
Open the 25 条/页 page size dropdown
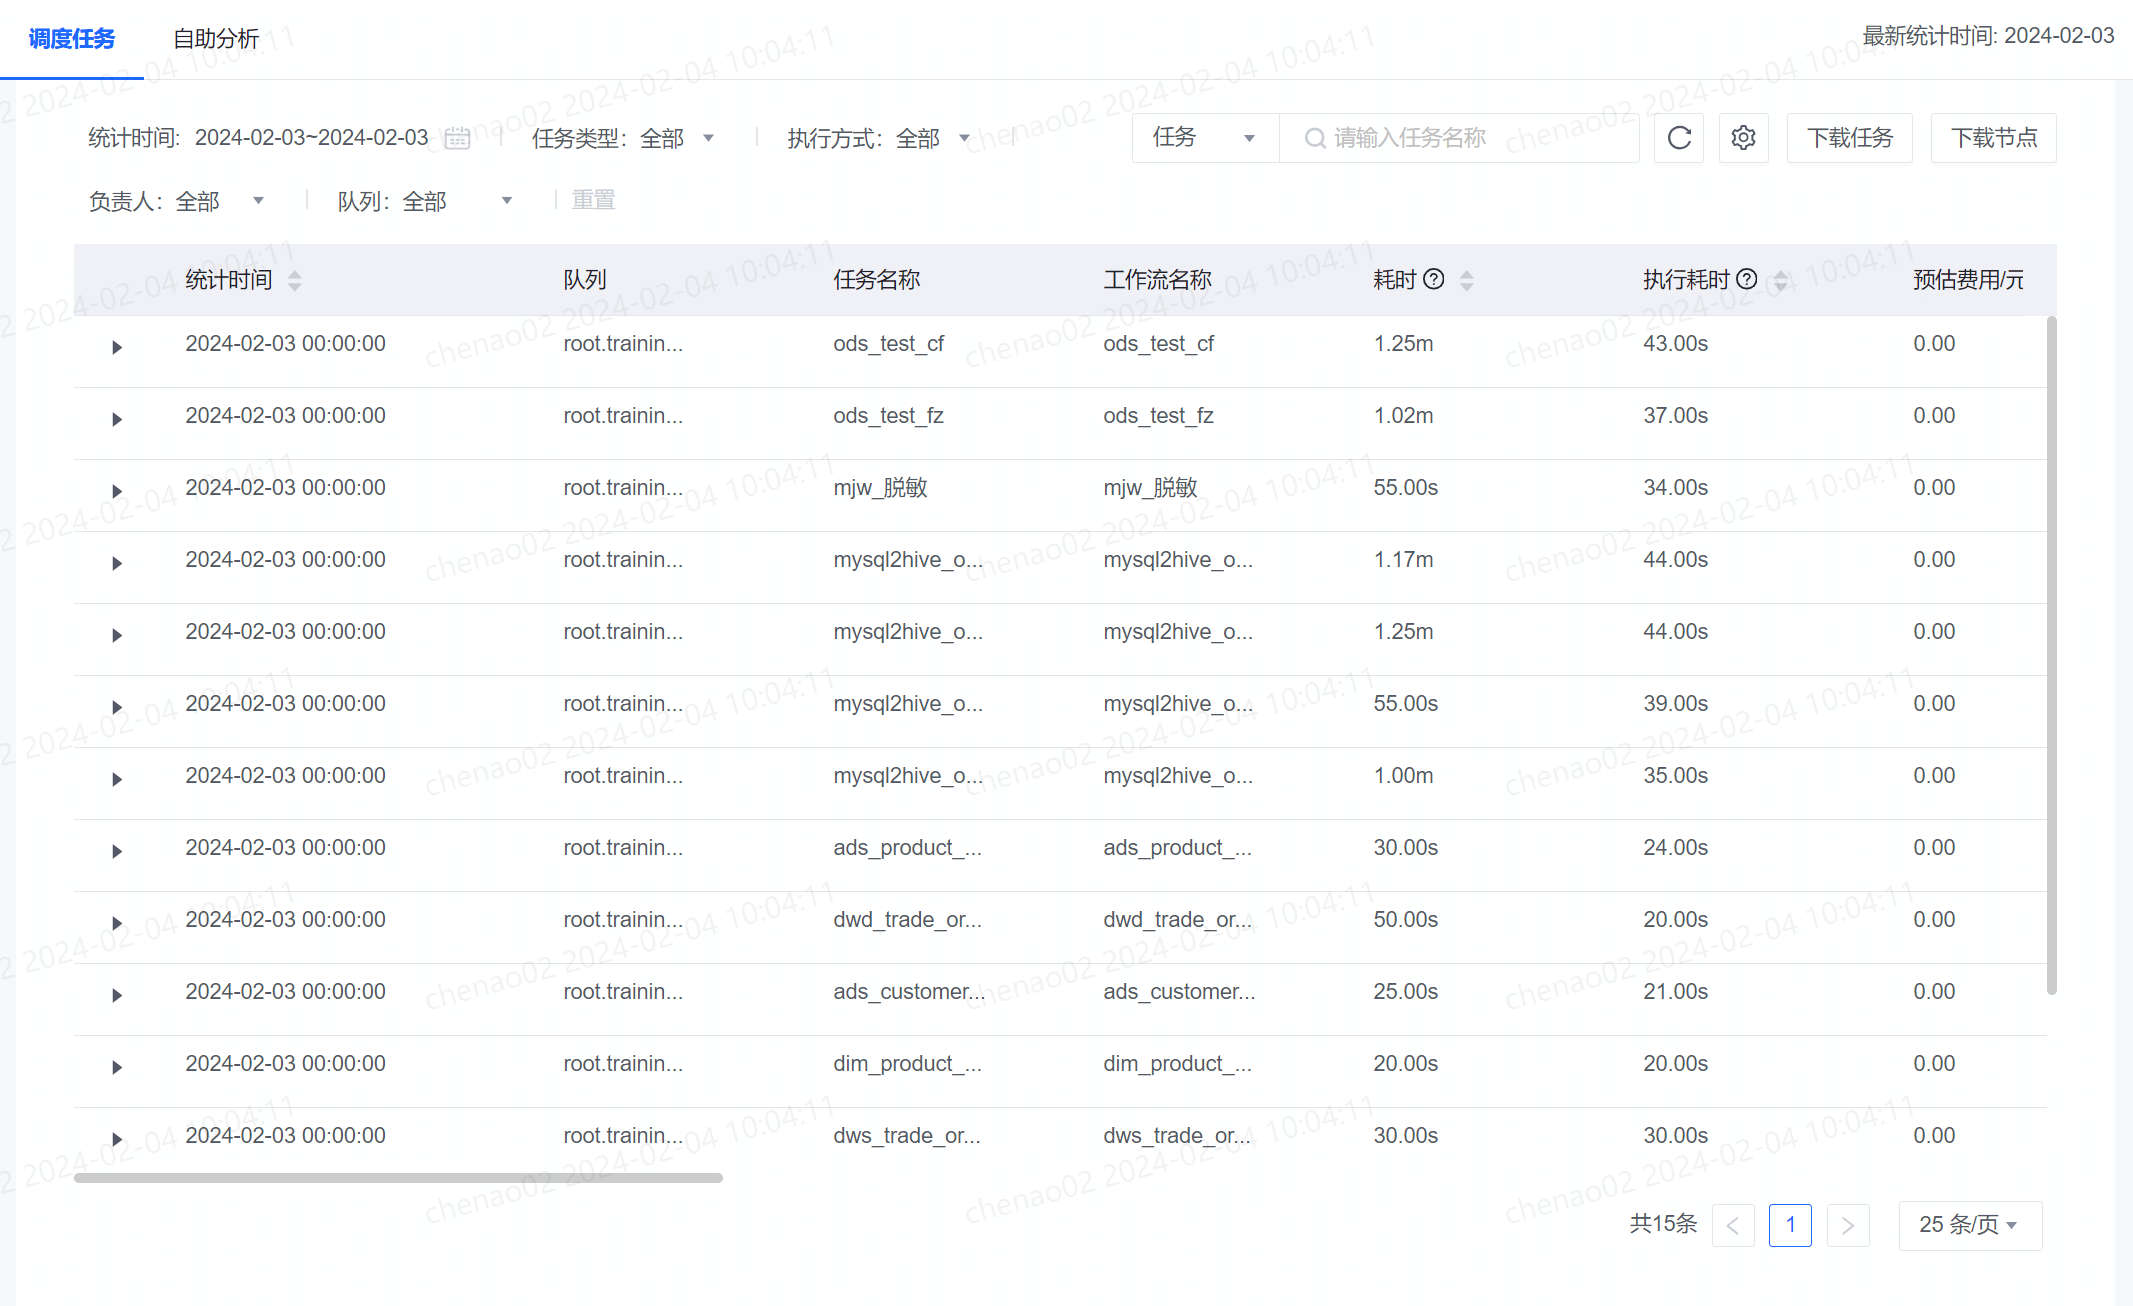pyautogui.click(x=1970, y=1225)
